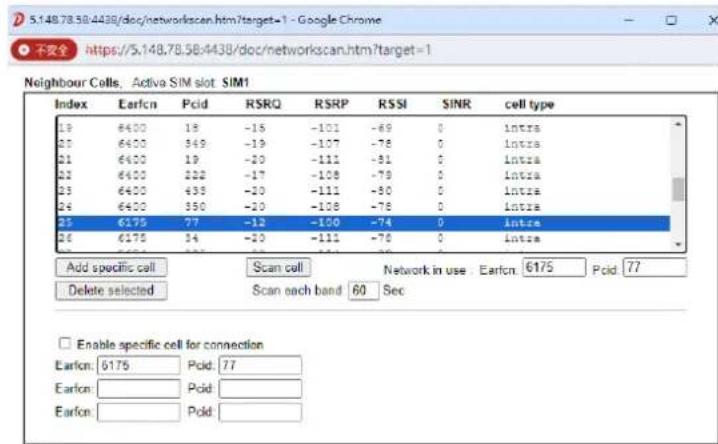
Task: Minimize the Chrome popup window
Action: (629, 20)
